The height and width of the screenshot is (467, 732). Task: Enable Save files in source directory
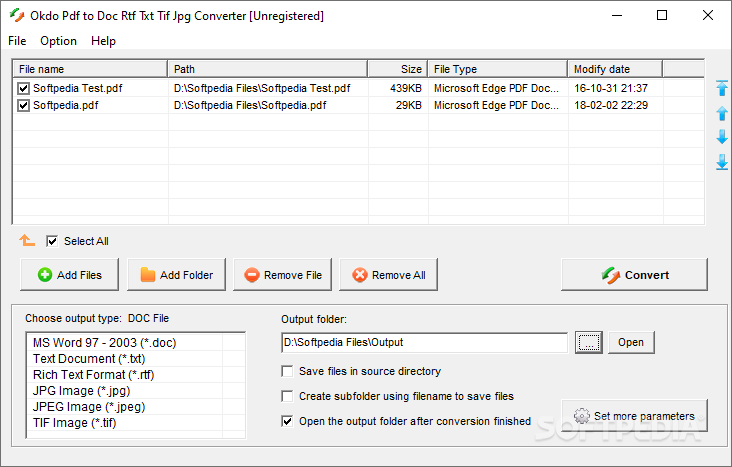pos(287,371)
